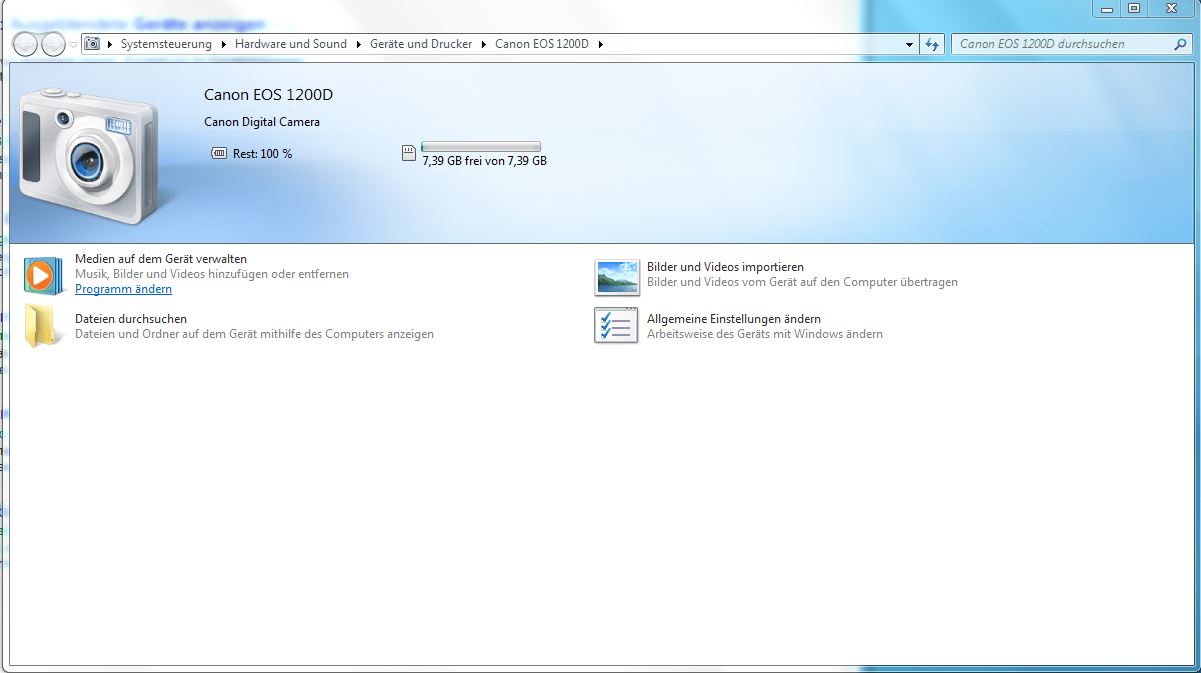Go to Hardware und Sound breadcrumb

[291, 44]
